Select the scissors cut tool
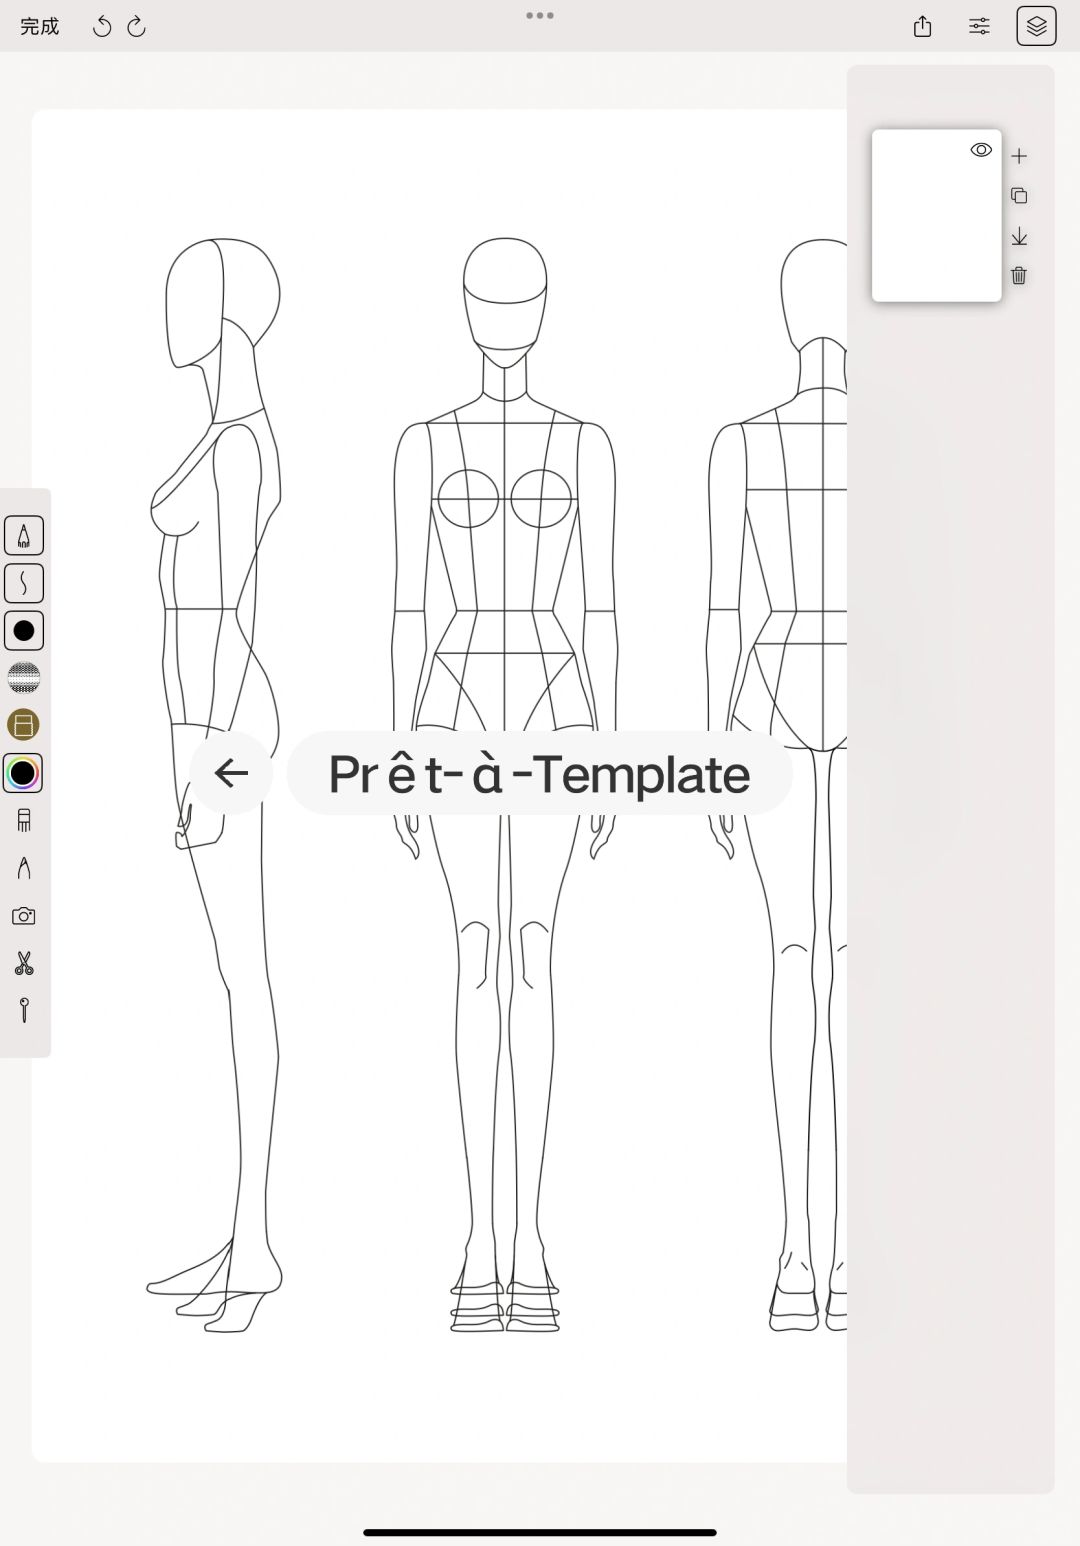Image resolution: width=1080 pixels, height=1546 pixels. 24,963
